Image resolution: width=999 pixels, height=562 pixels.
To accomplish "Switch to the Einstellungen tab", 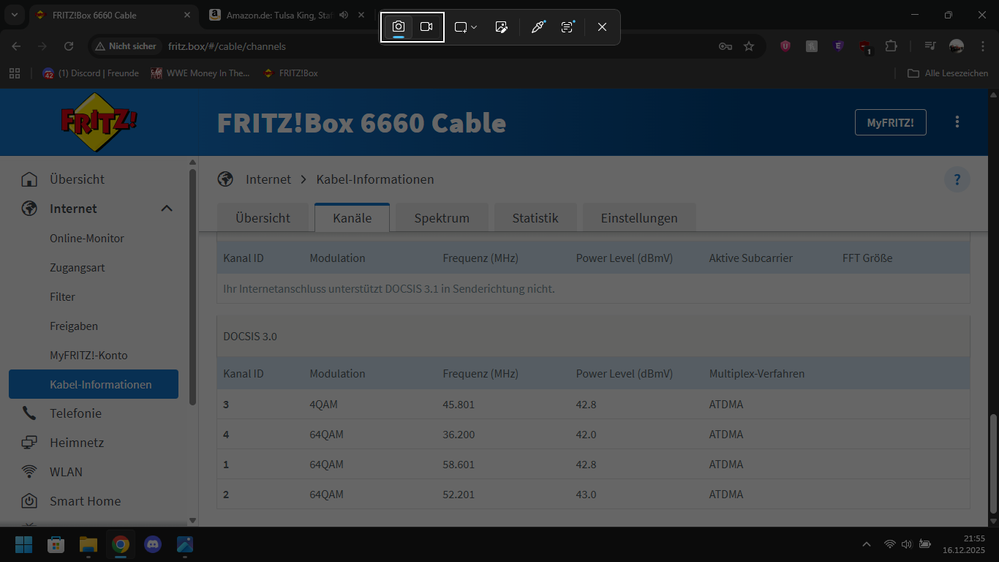I will (x=639, y=218).
